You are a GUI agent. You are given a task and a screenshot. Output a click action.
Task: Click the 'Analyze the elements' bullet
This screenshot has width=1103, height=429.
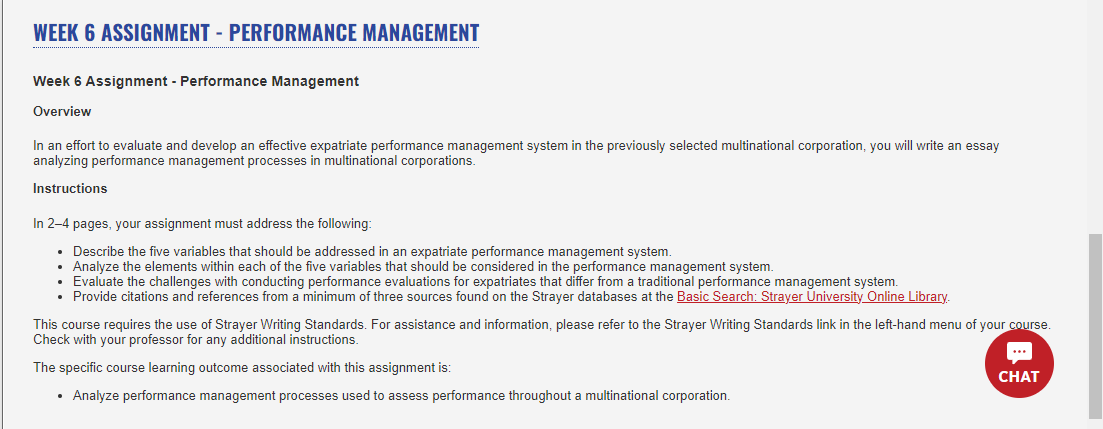coord(423,267)
